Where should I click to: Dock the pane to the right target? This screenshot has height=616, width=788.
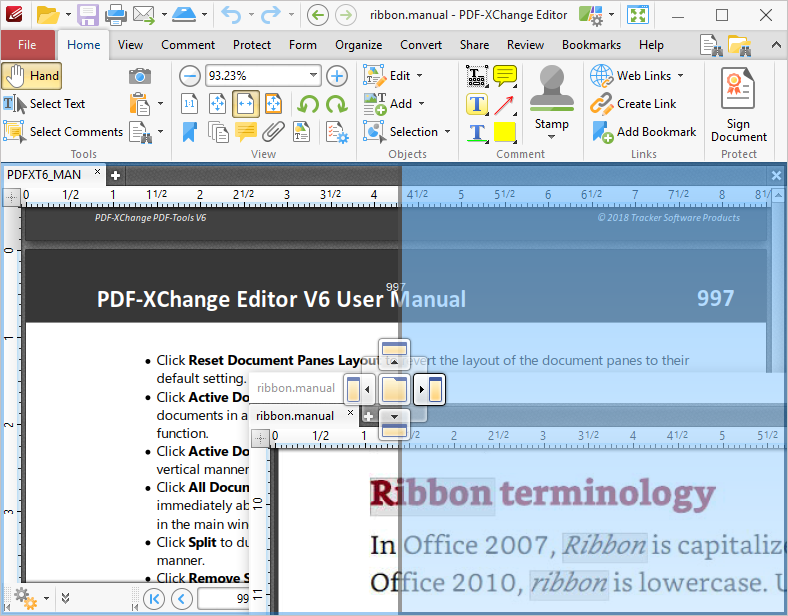(x=430, y=389)
